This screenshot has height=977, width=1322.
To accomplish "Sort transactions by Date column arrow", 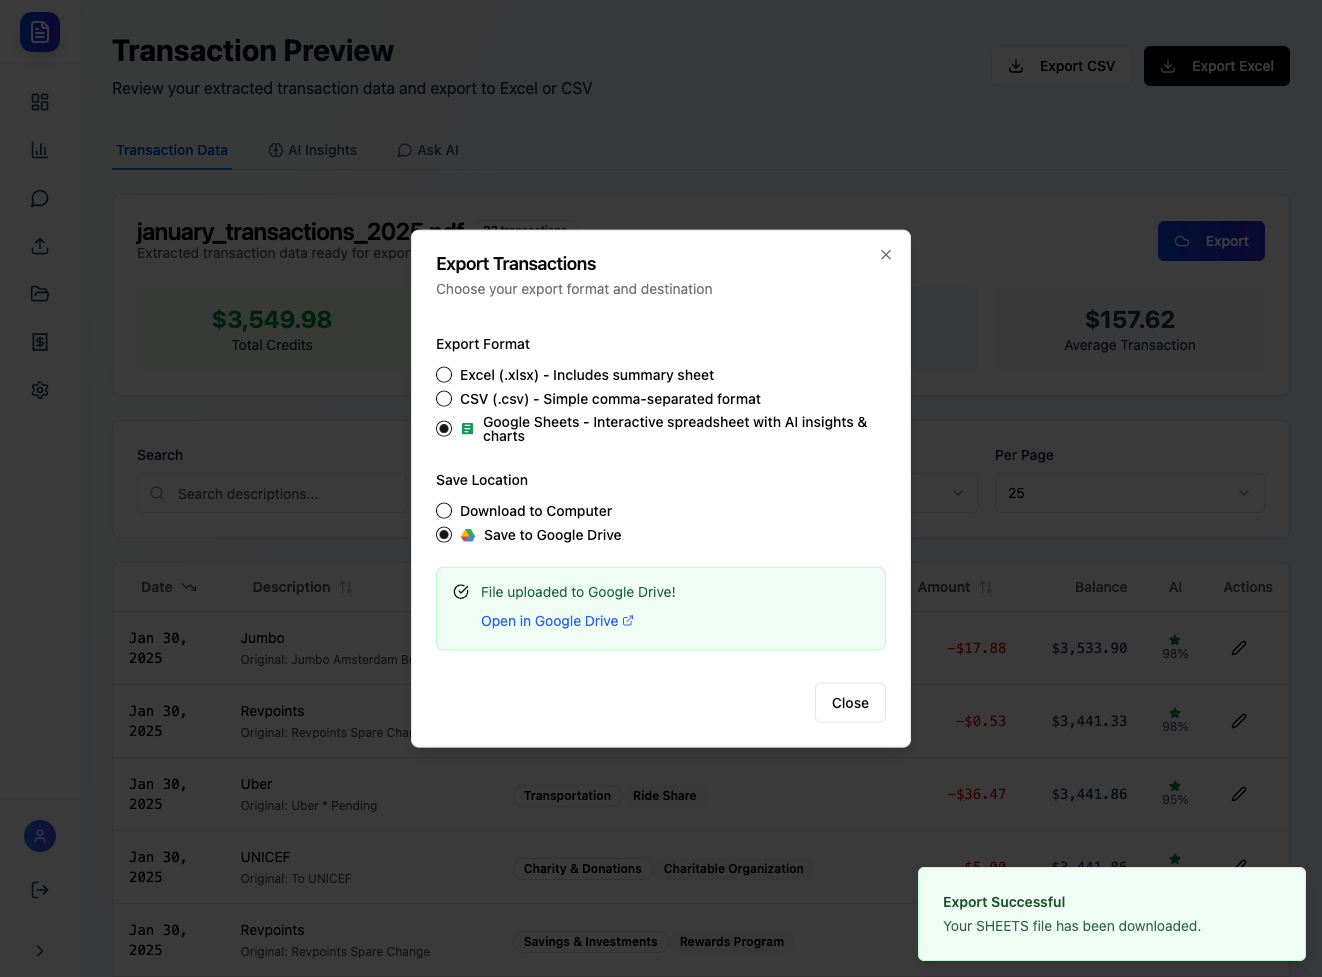I will [189, 587].
